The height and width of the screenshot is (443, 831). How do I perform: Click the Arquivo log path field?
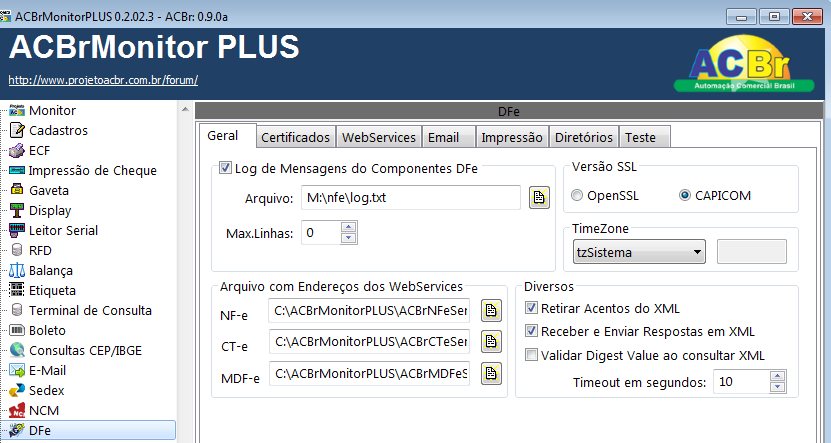click(x=411, y=198)
